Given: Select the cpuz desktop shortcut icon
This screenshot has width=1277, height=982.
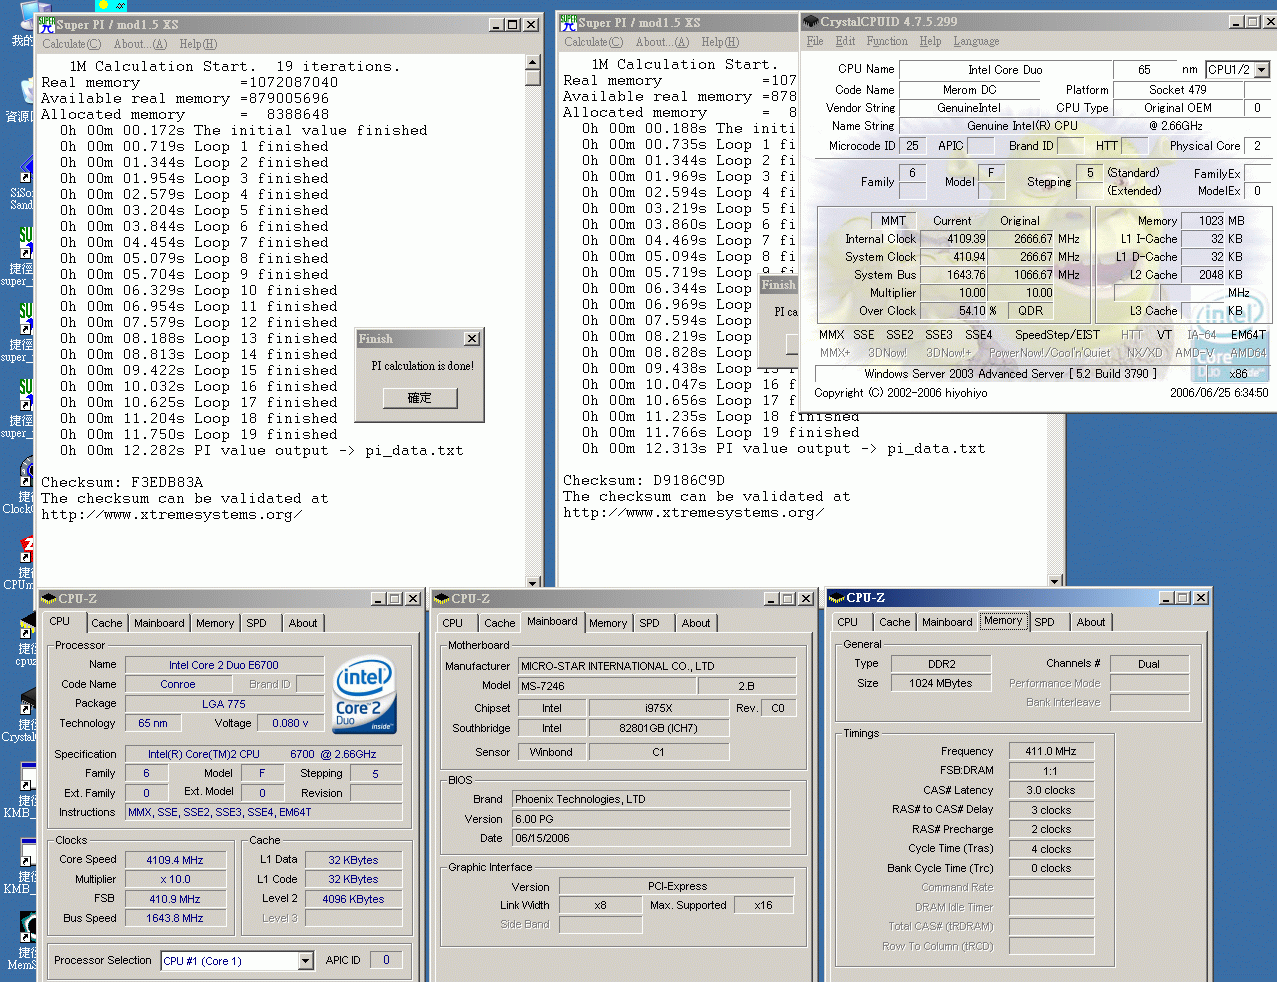Looking at the screenshot, I should [x=26, y=627].
